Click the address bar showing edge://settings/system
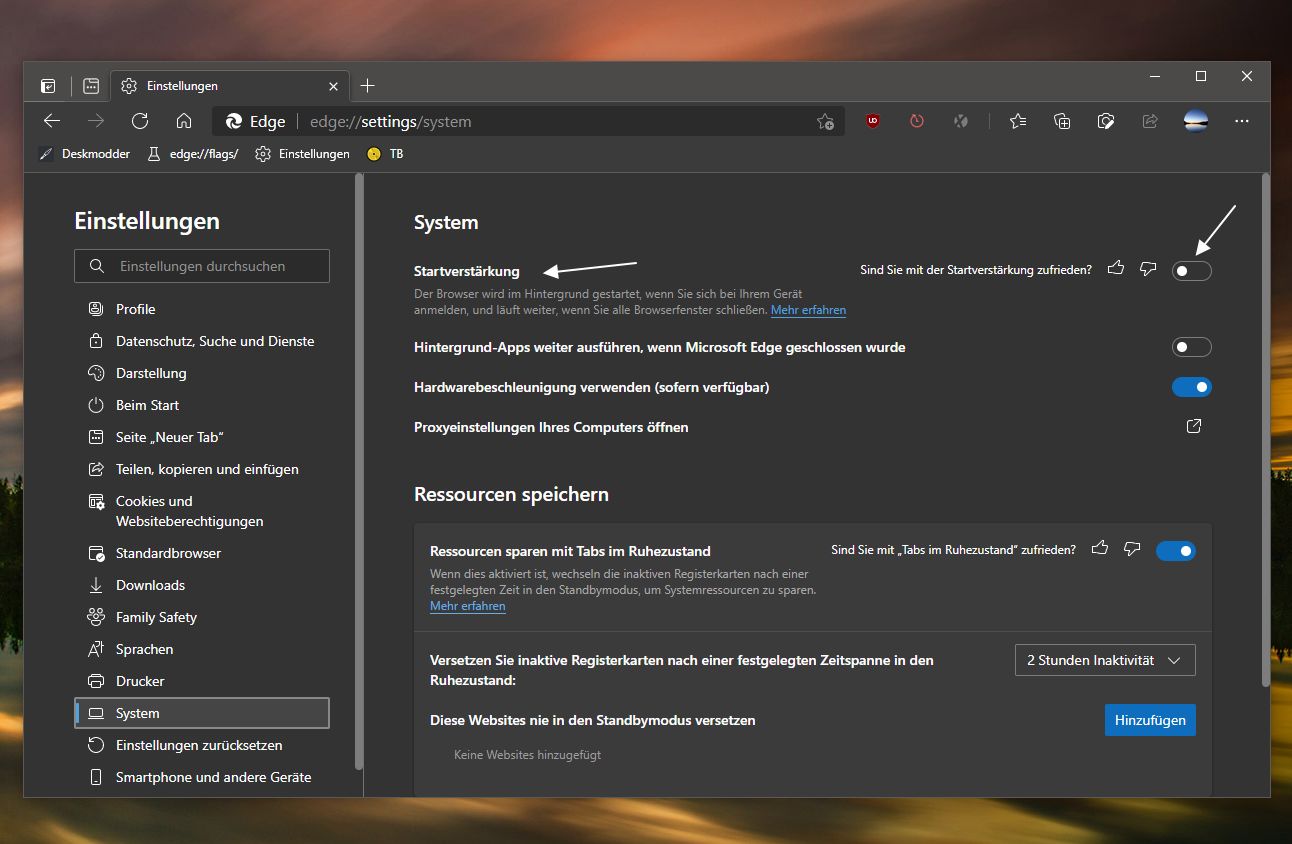 pos(526,122)
